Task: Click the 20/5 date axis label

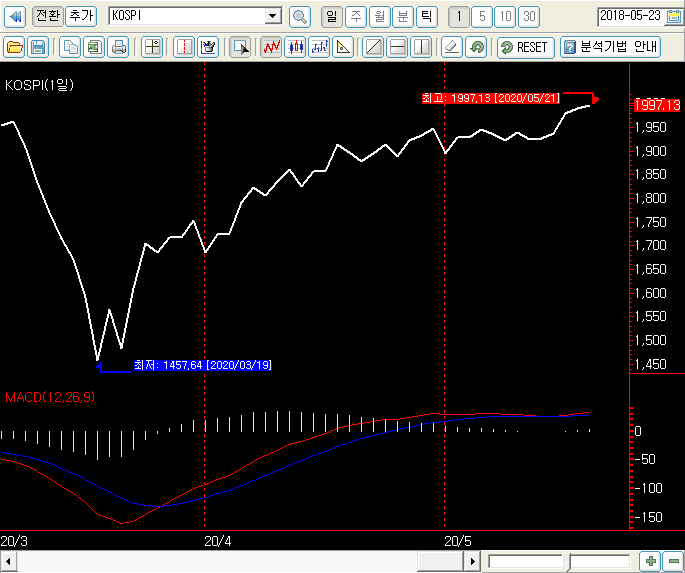Action: click(458, 542)
